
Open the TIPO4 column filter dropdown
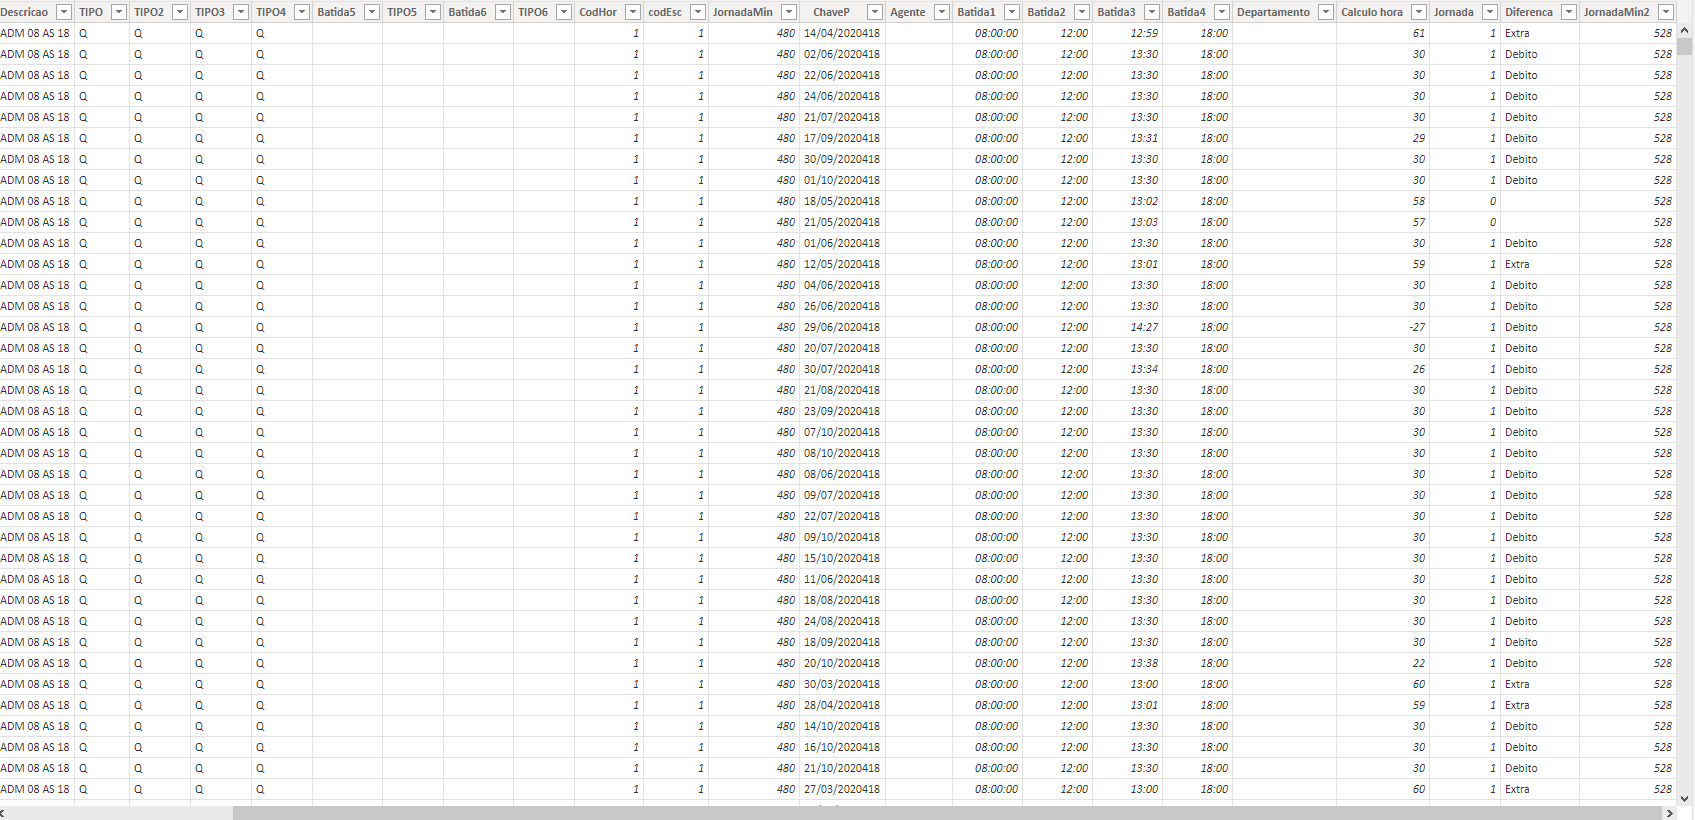(302, 12)
